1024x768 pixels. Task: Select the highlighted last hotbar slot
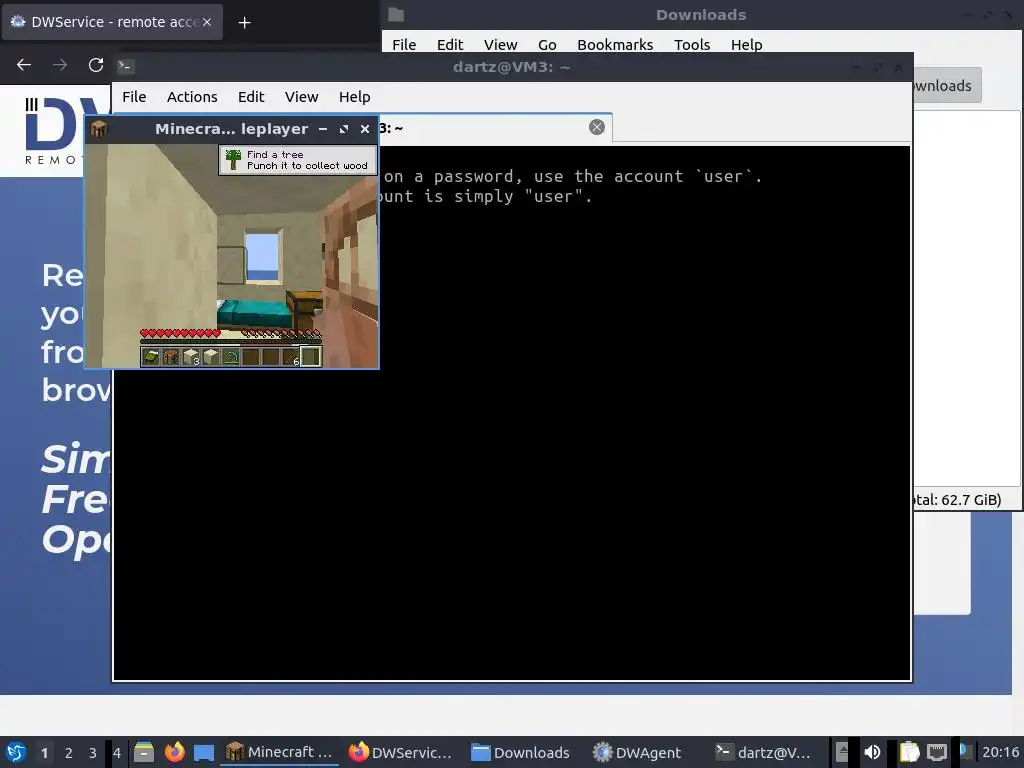click(x=311, y=357)
